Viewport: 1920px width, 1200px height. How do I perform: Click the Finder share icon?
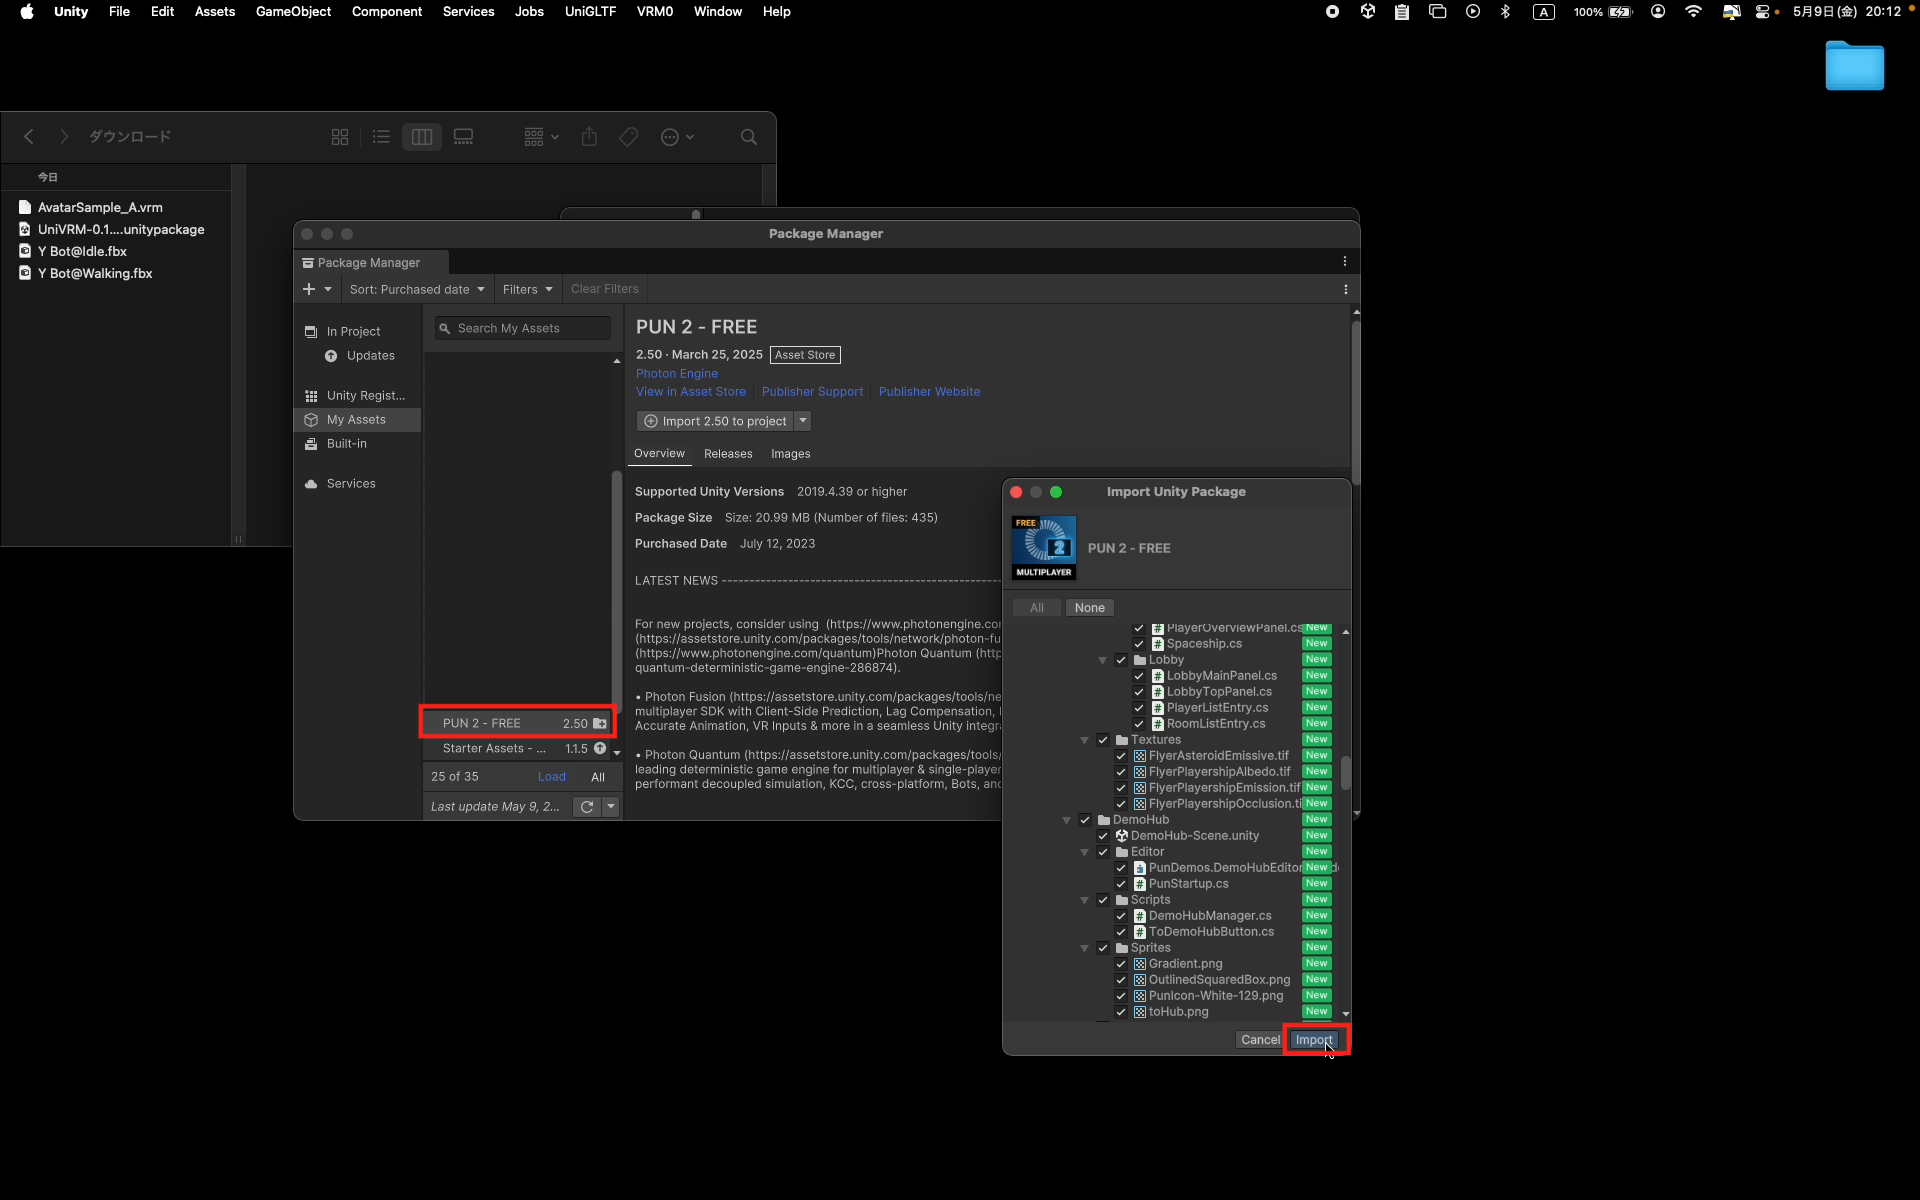point(589,137)
